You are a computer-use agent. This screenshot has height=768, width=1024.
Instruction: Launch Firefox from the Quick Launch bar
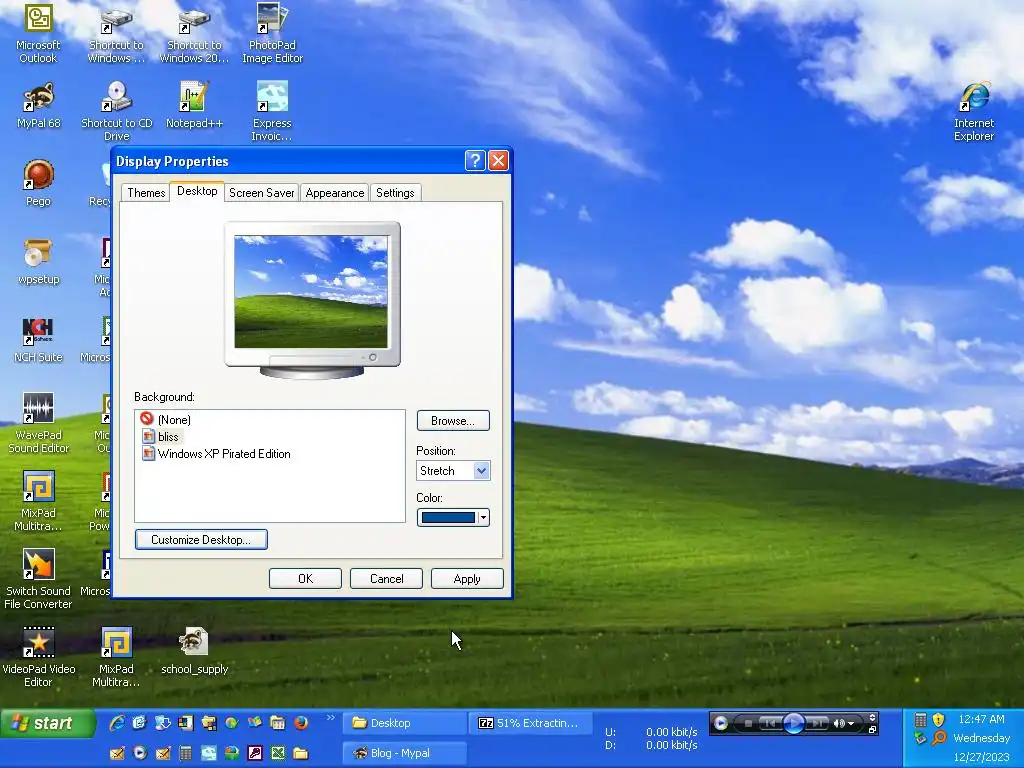(x=300, y=723)
